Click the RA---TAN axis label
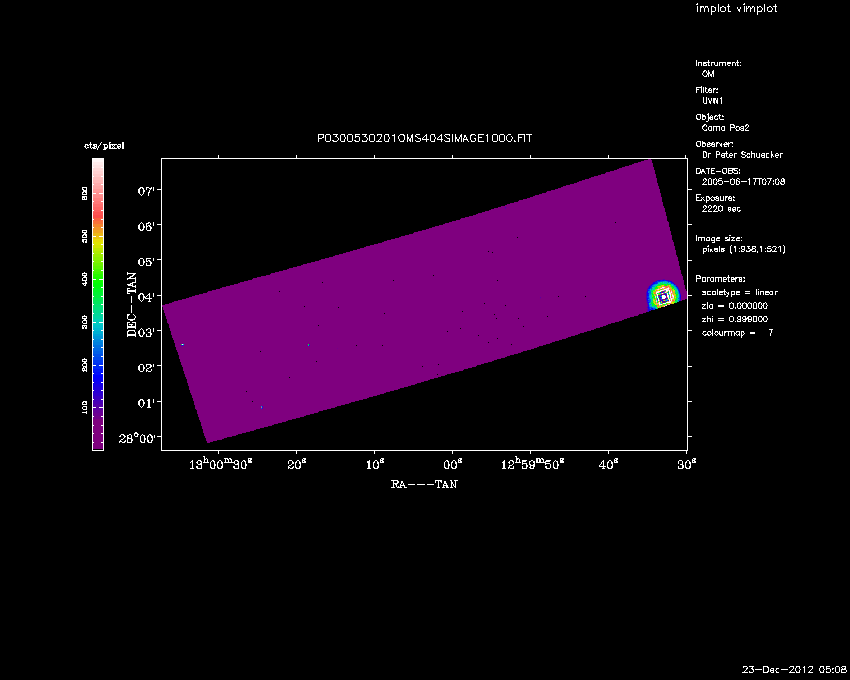Screen dimensions: 850x680 (x=424, y=484)
